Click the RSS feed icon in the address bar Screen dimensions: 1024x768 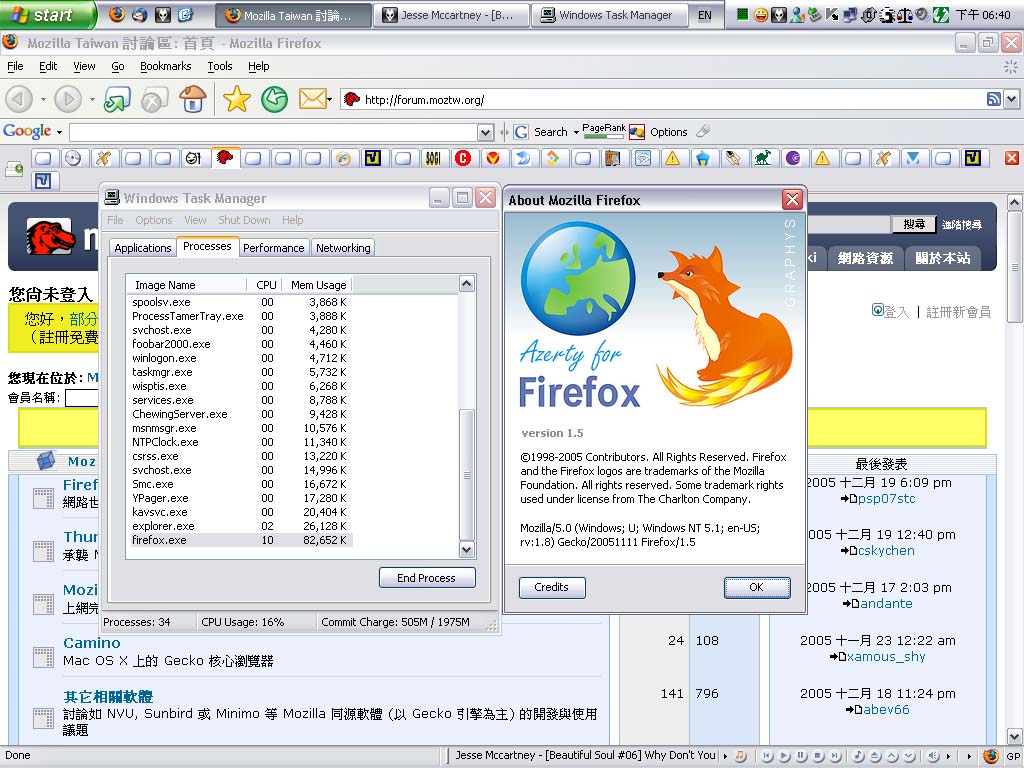tap(993, 99)
